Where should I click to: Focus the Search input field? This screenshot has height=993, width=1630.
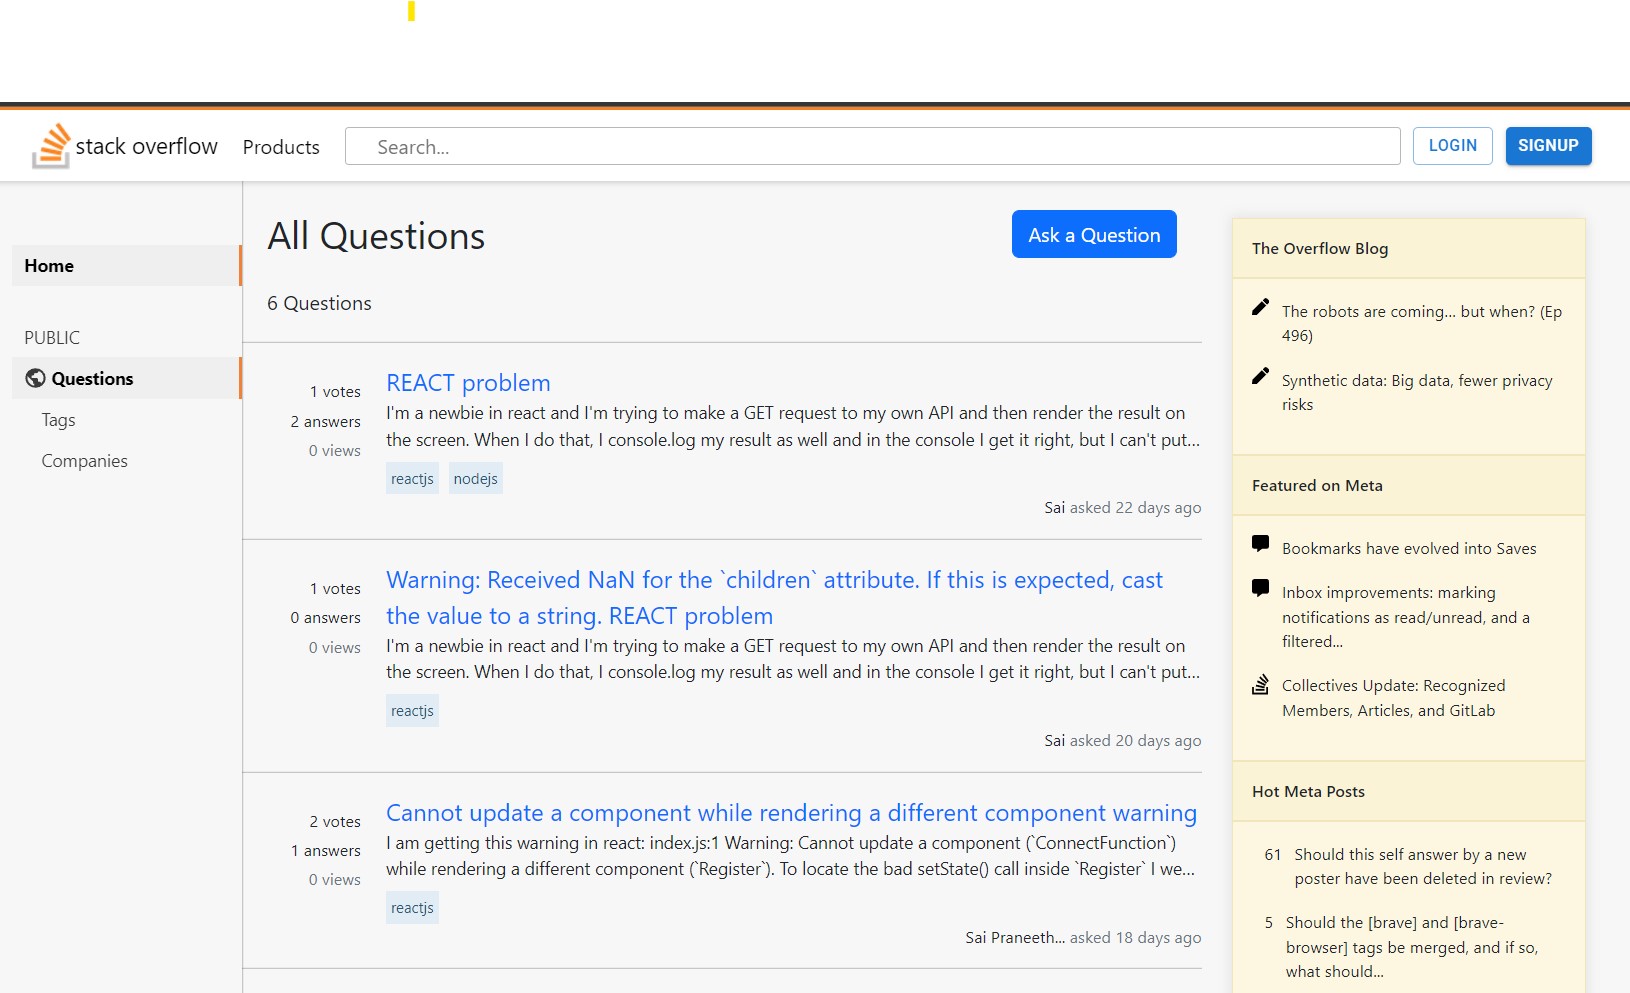[x=872, y=146]
